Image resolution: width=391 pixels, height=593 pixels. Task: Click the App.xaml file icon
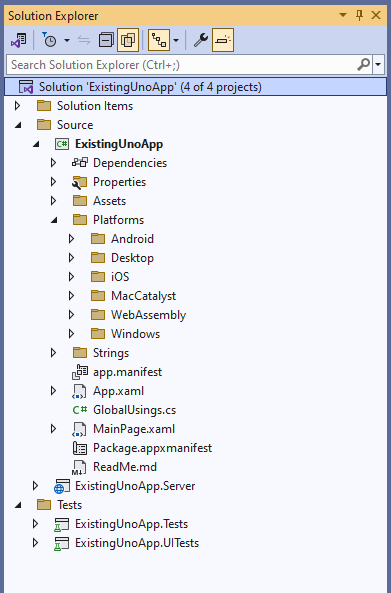click(79, 391)
